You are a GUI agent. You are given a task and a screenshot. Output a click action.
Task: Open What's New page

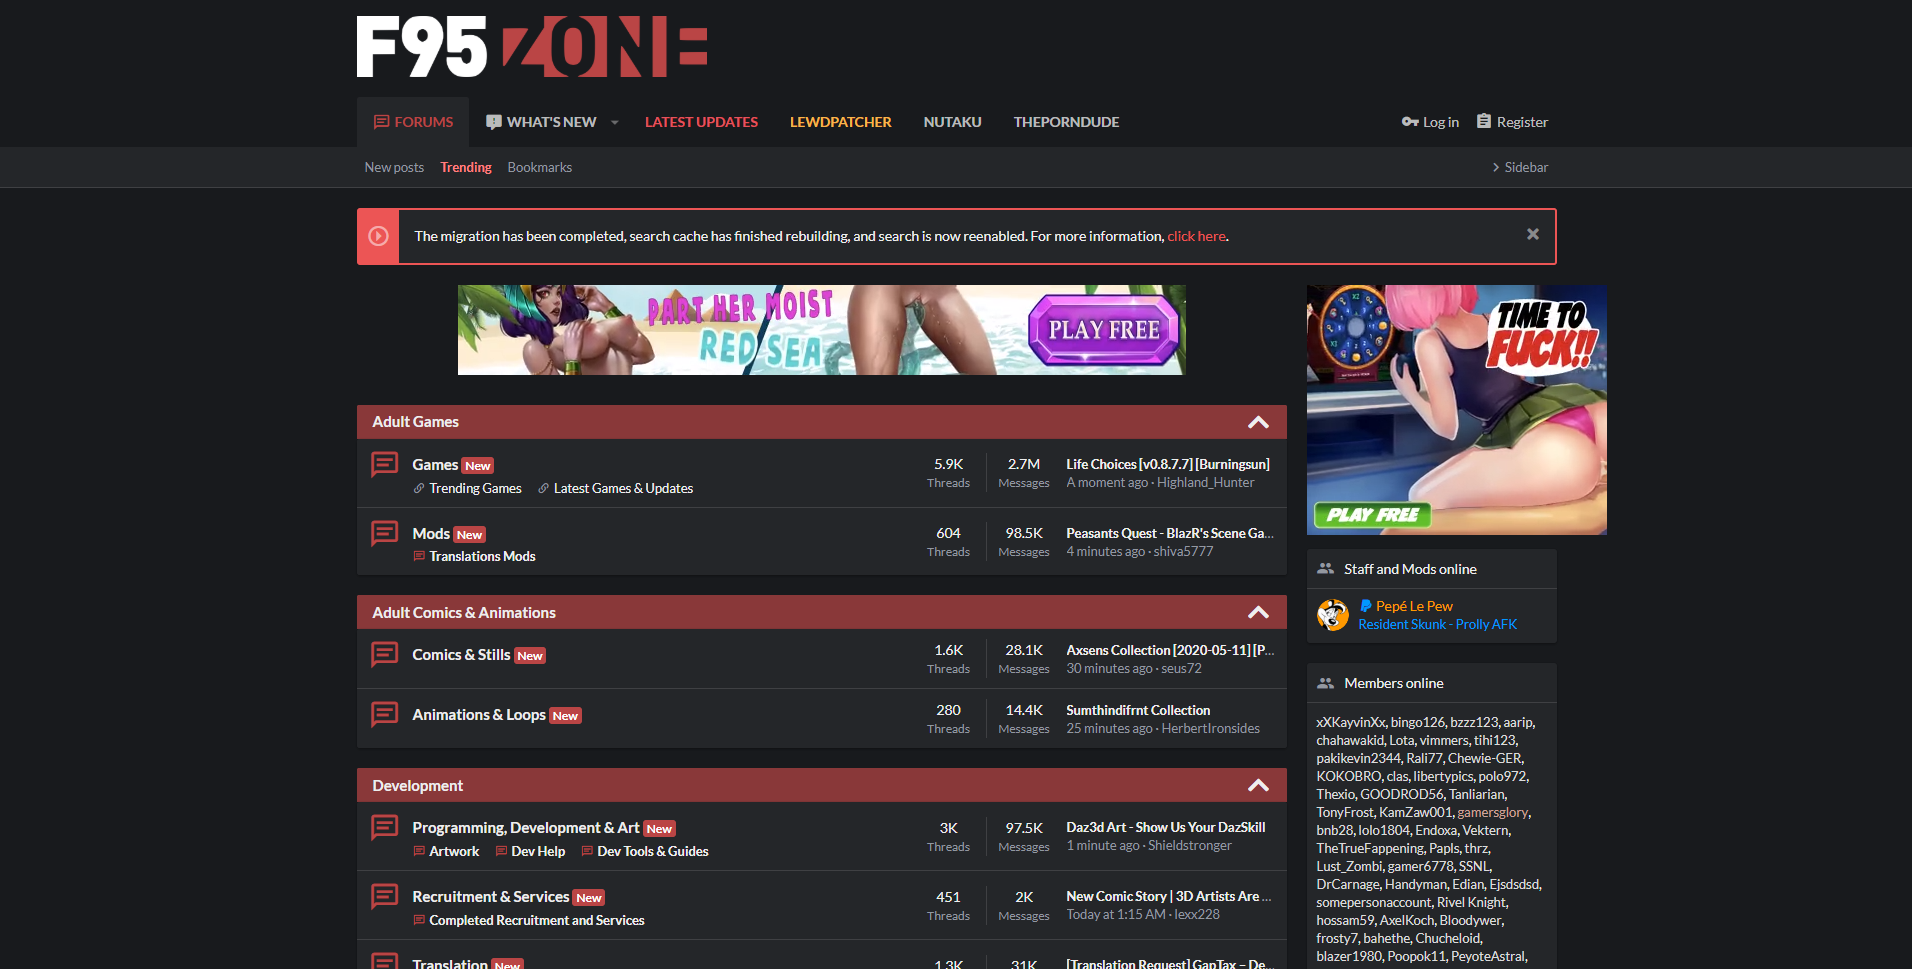click(x=541, y=122)
